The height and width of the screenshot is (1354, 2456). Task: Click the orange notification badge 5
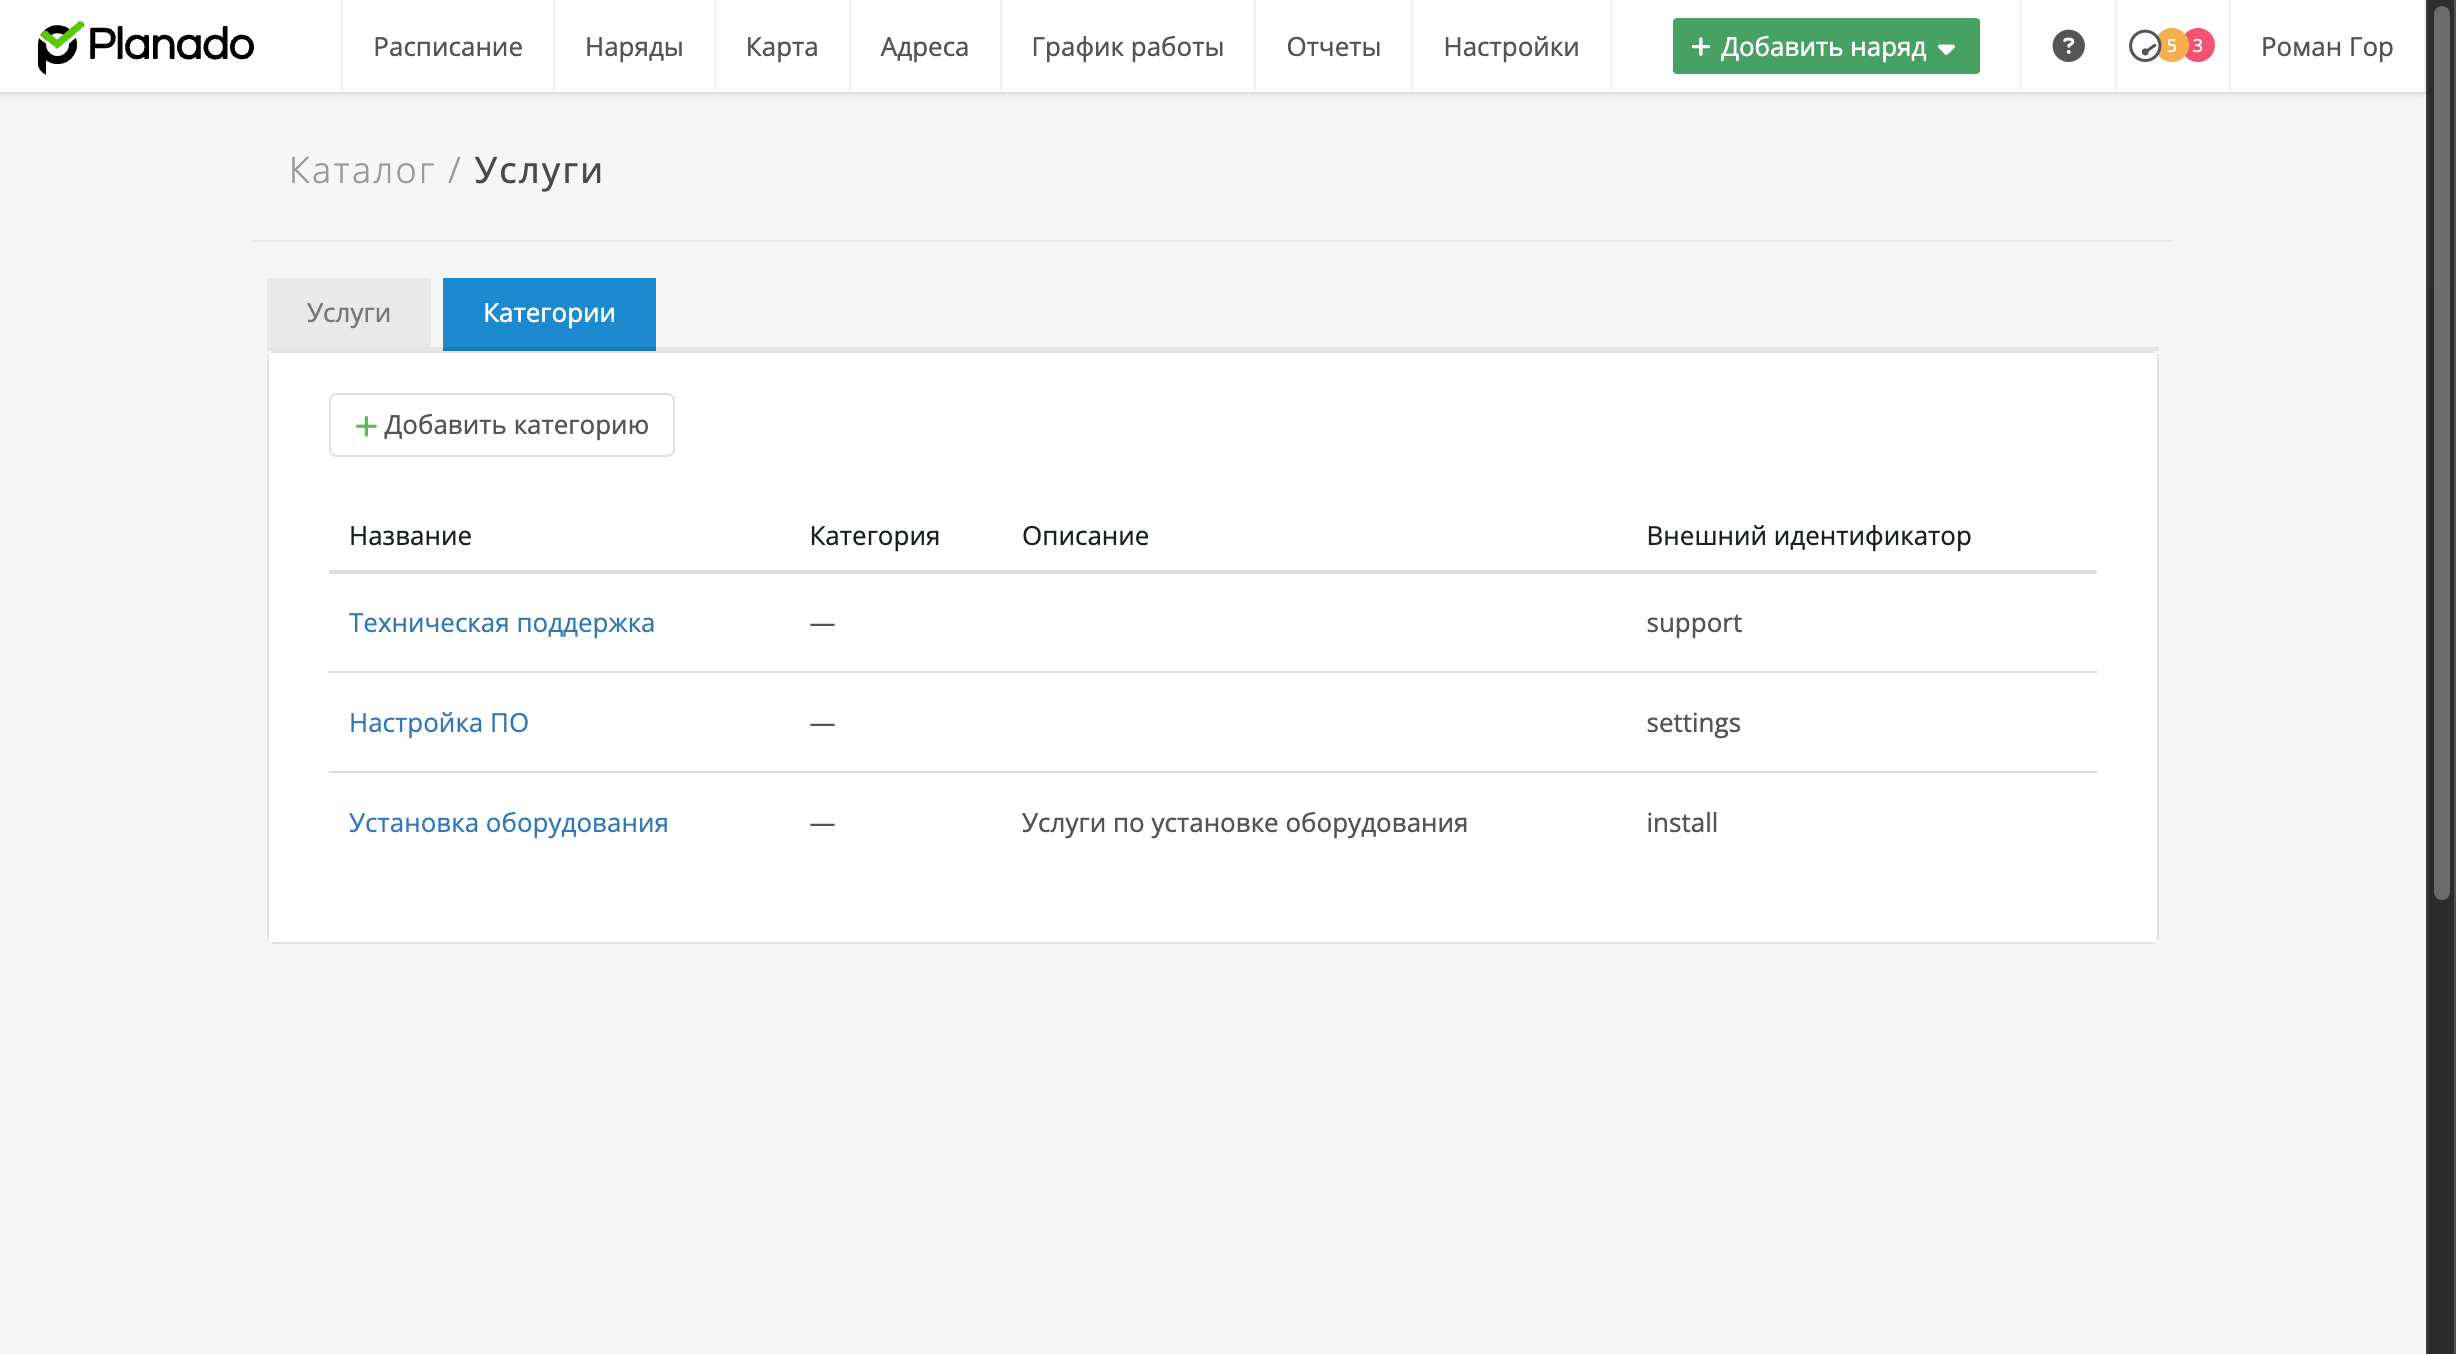2171,46
